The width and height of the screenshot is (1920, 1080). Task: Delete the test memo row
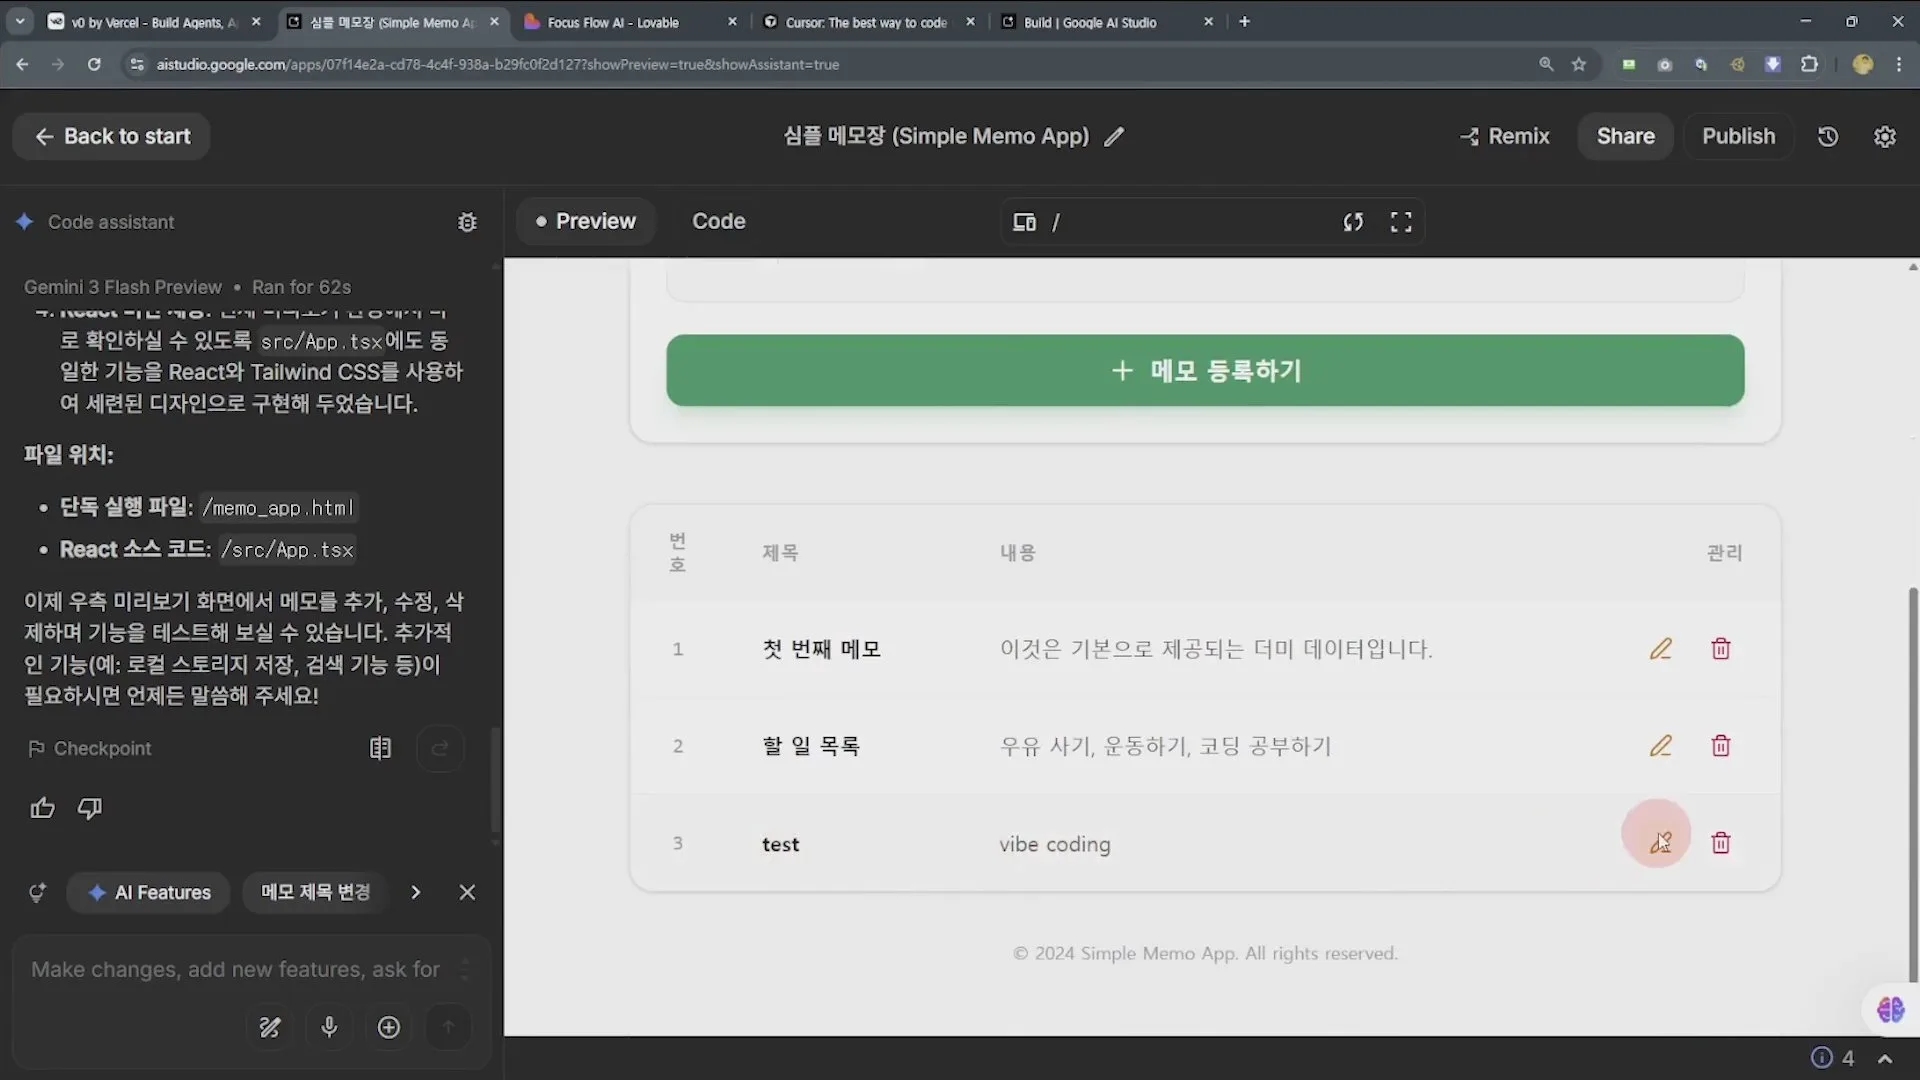[1721, 843]
